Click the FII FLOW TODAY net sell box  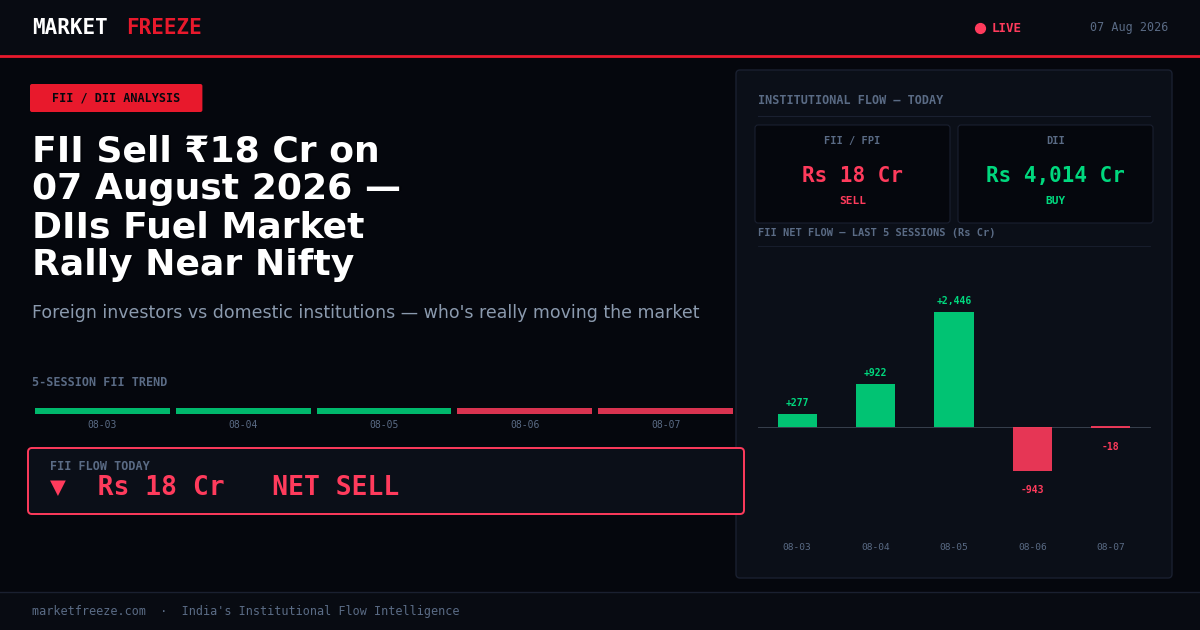pos(386,481)
